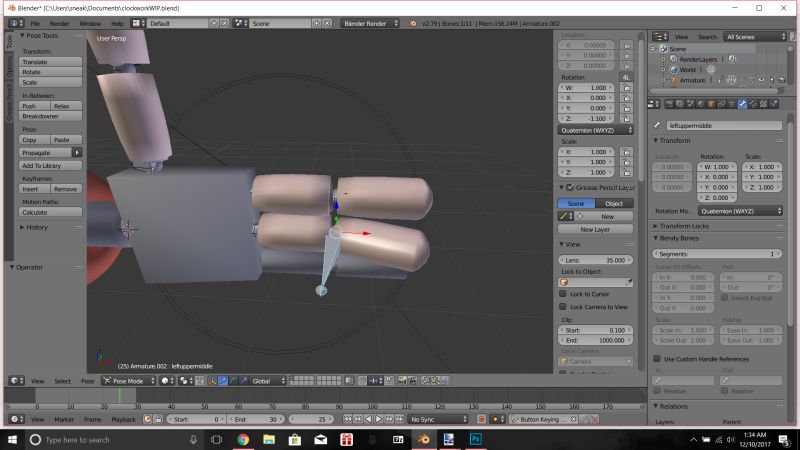800x450 pixels.
Task: Open the Object properties tab icon
Action: (711, 104)
